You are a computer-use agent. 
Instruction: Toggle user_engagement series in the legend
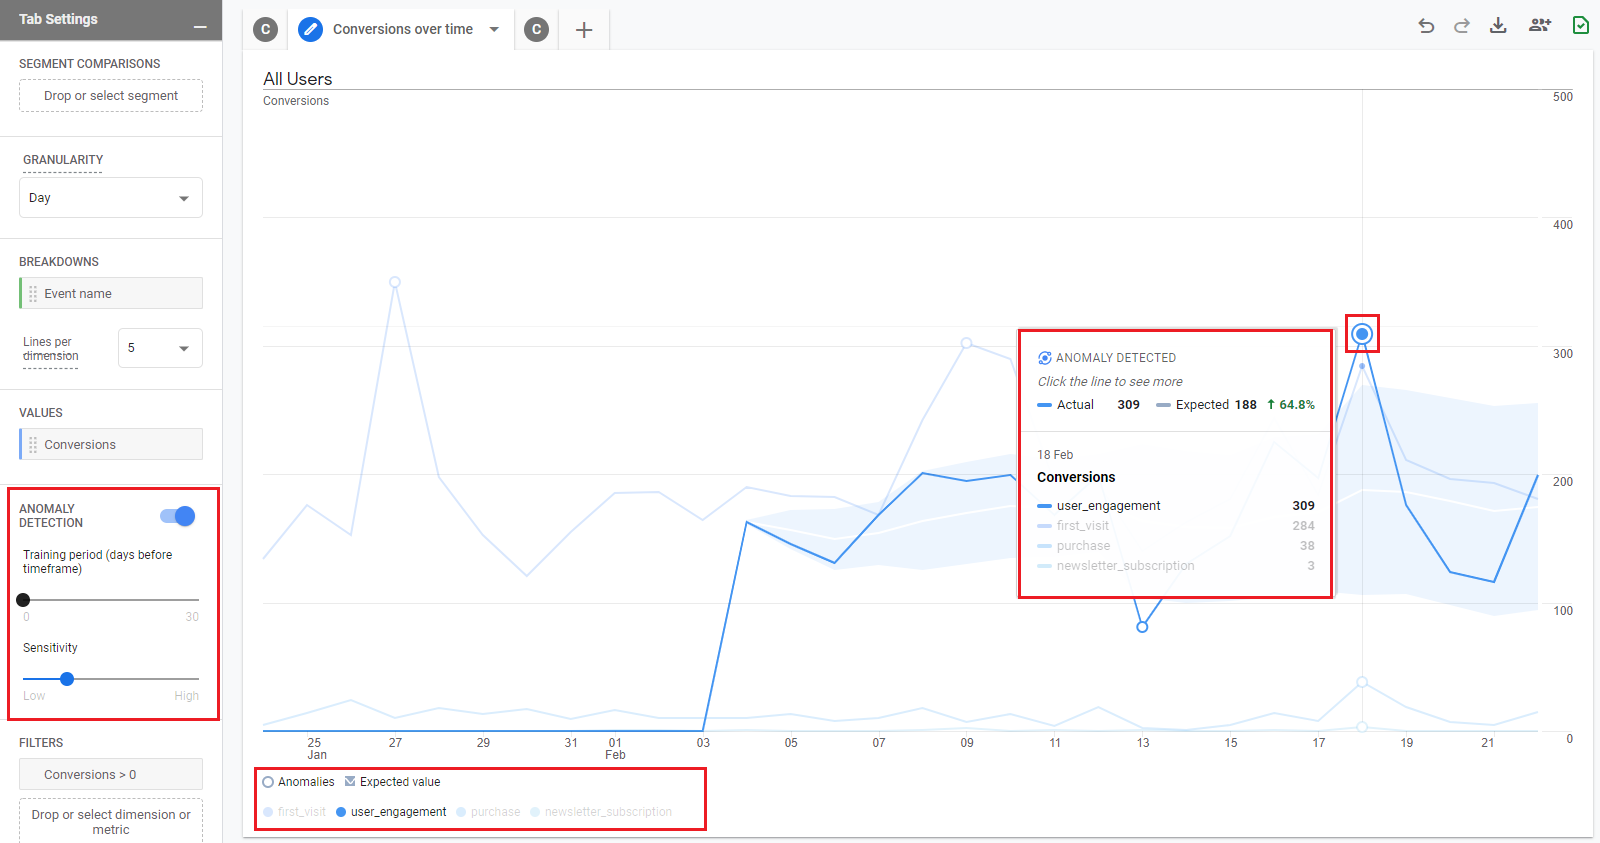[391, 812]
